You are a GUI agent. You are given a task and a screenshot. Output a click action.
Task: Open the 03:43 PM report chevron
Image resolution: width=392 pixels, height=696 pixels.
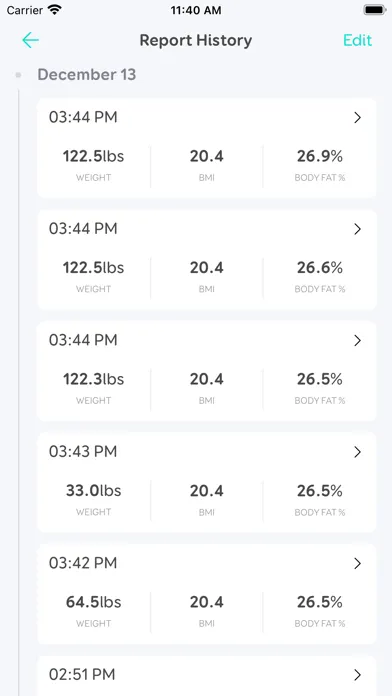pos(357,452)
